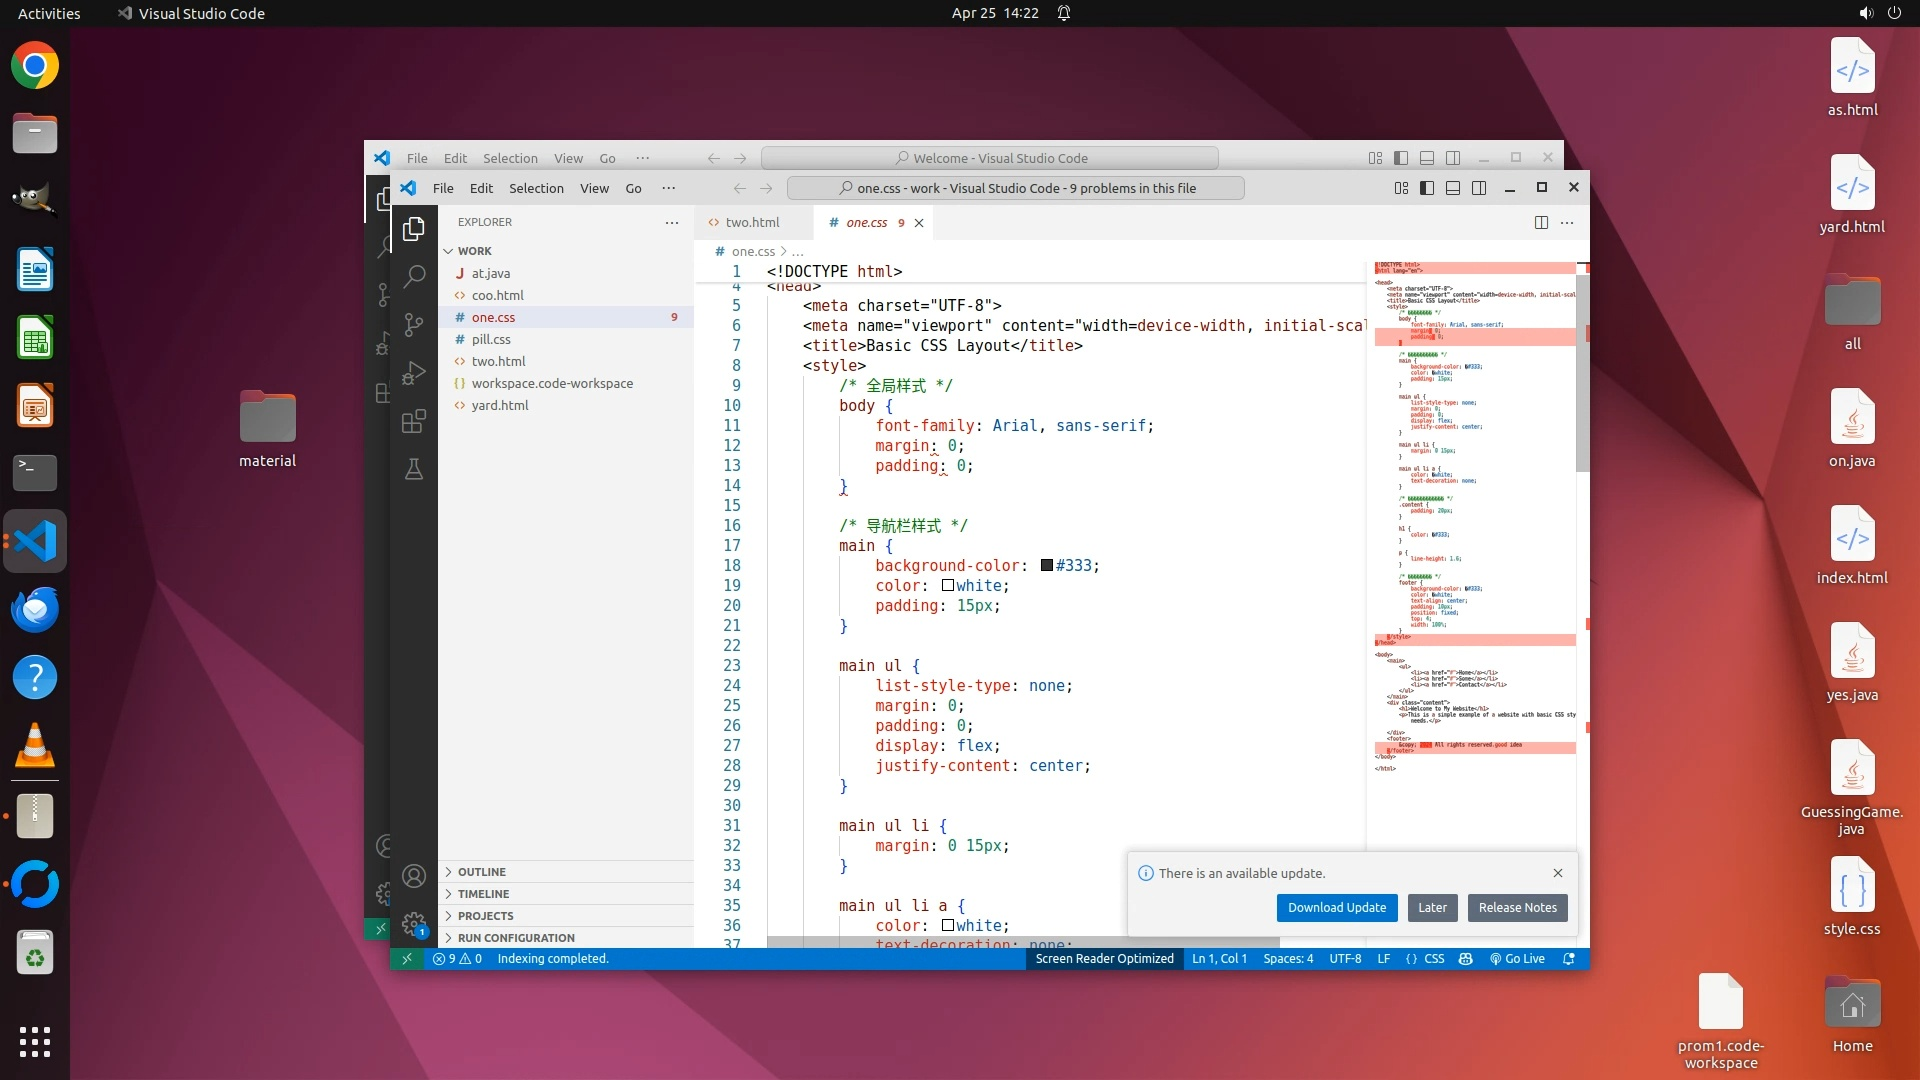Toggle Secondary Side Bar layout button
The image size is (1920, 1080).
(x=1479, y=188)
